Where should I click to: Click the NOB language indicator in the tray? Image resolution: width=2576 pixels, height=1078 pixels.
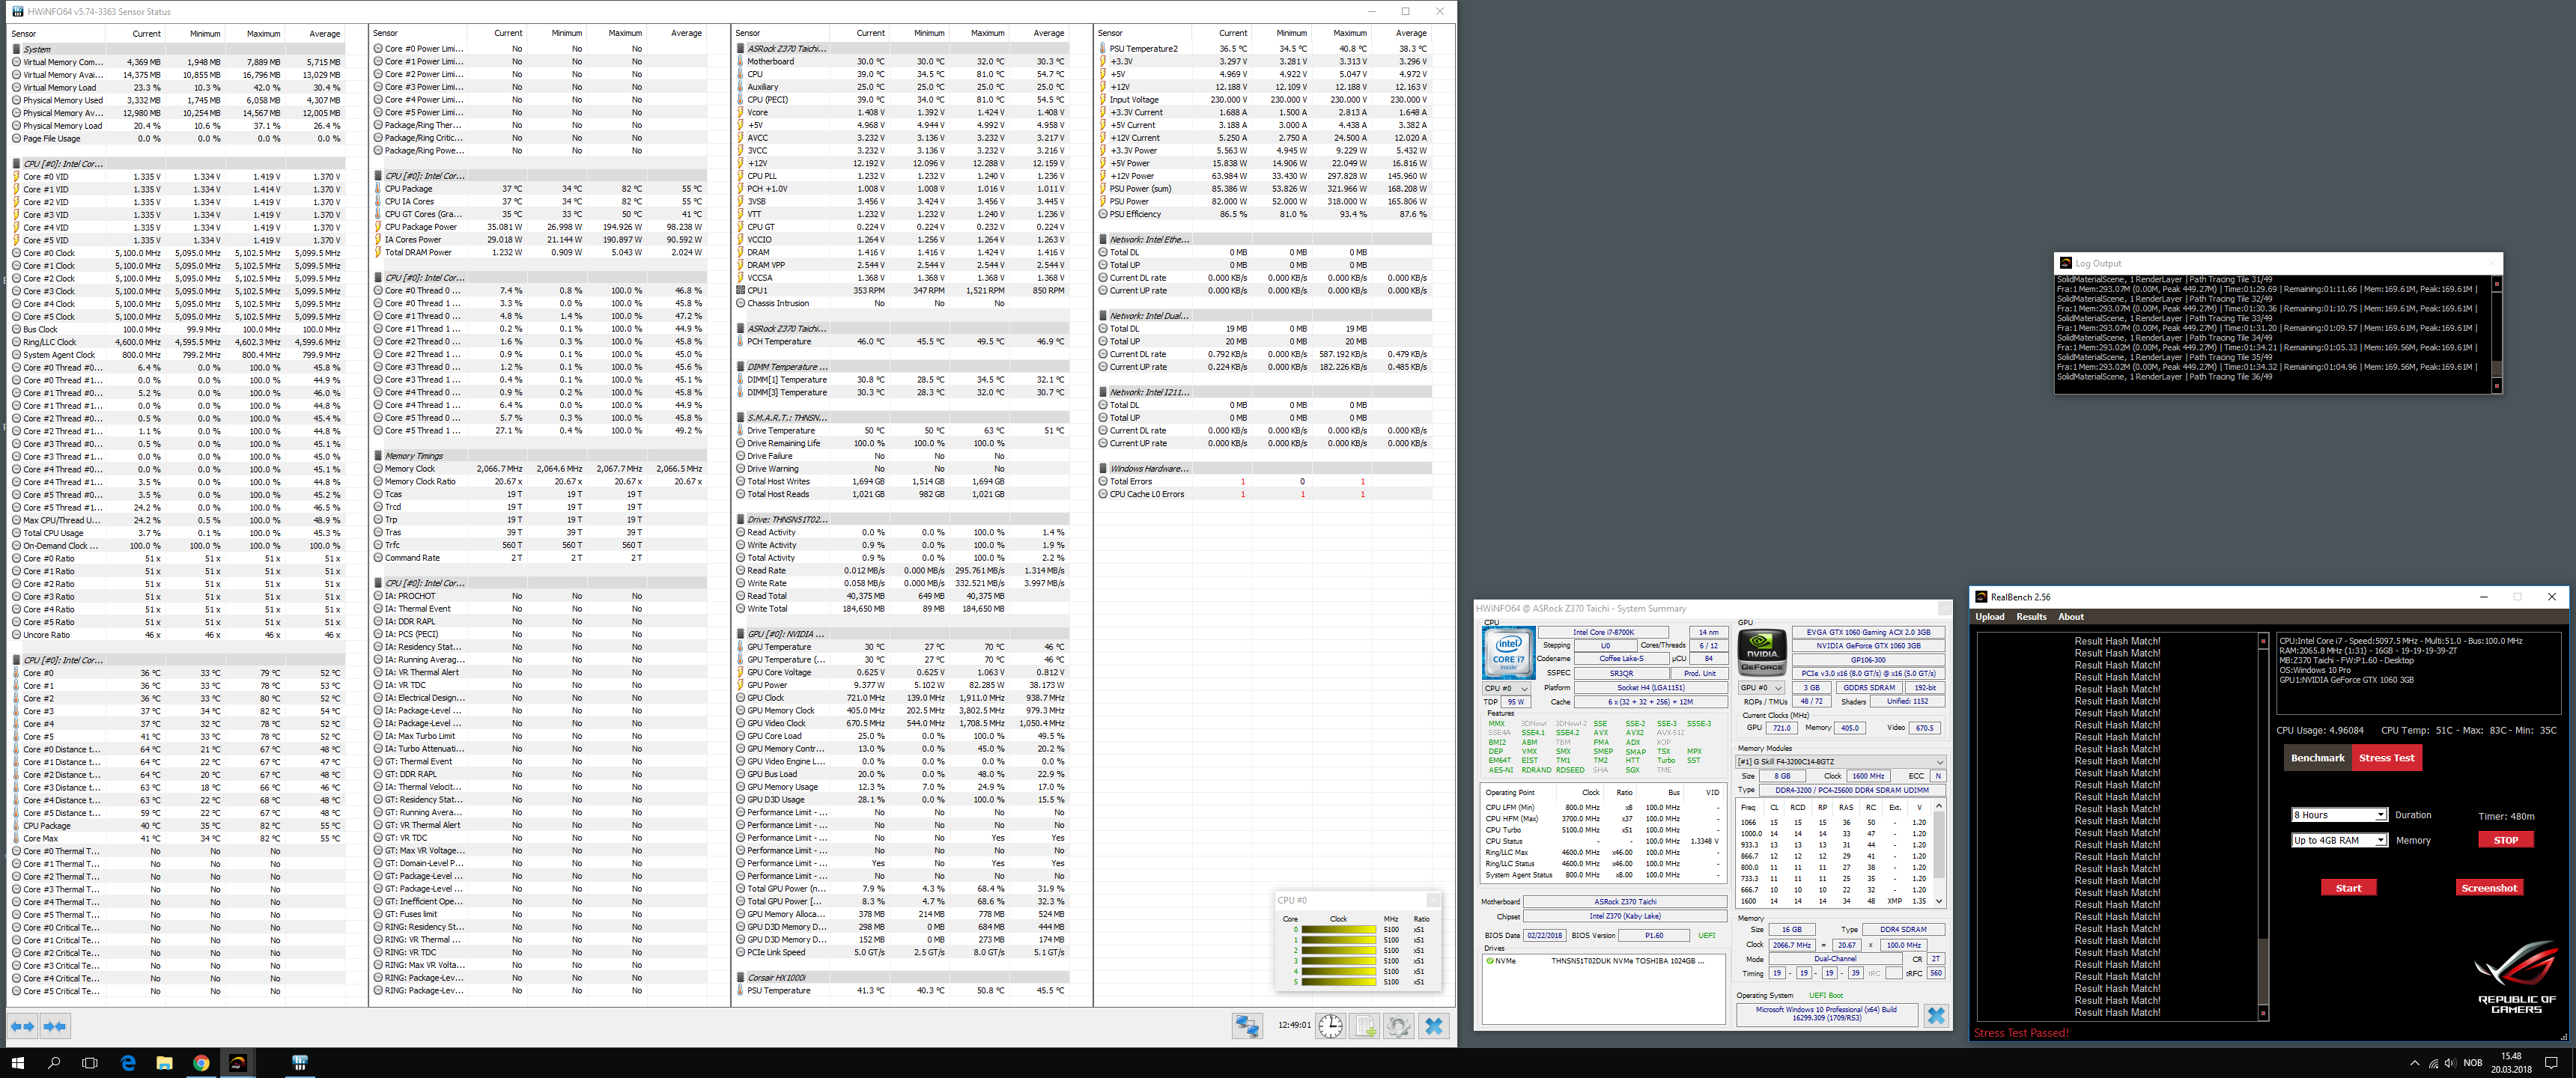(2472, 1063)
